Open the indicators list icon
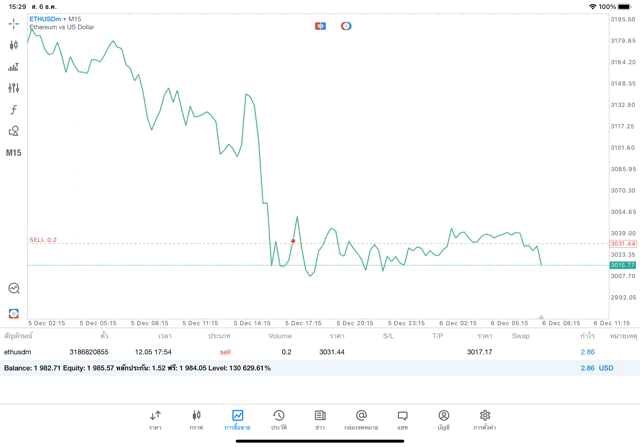This screenshot has width=640, height=447. pos(13,67)
